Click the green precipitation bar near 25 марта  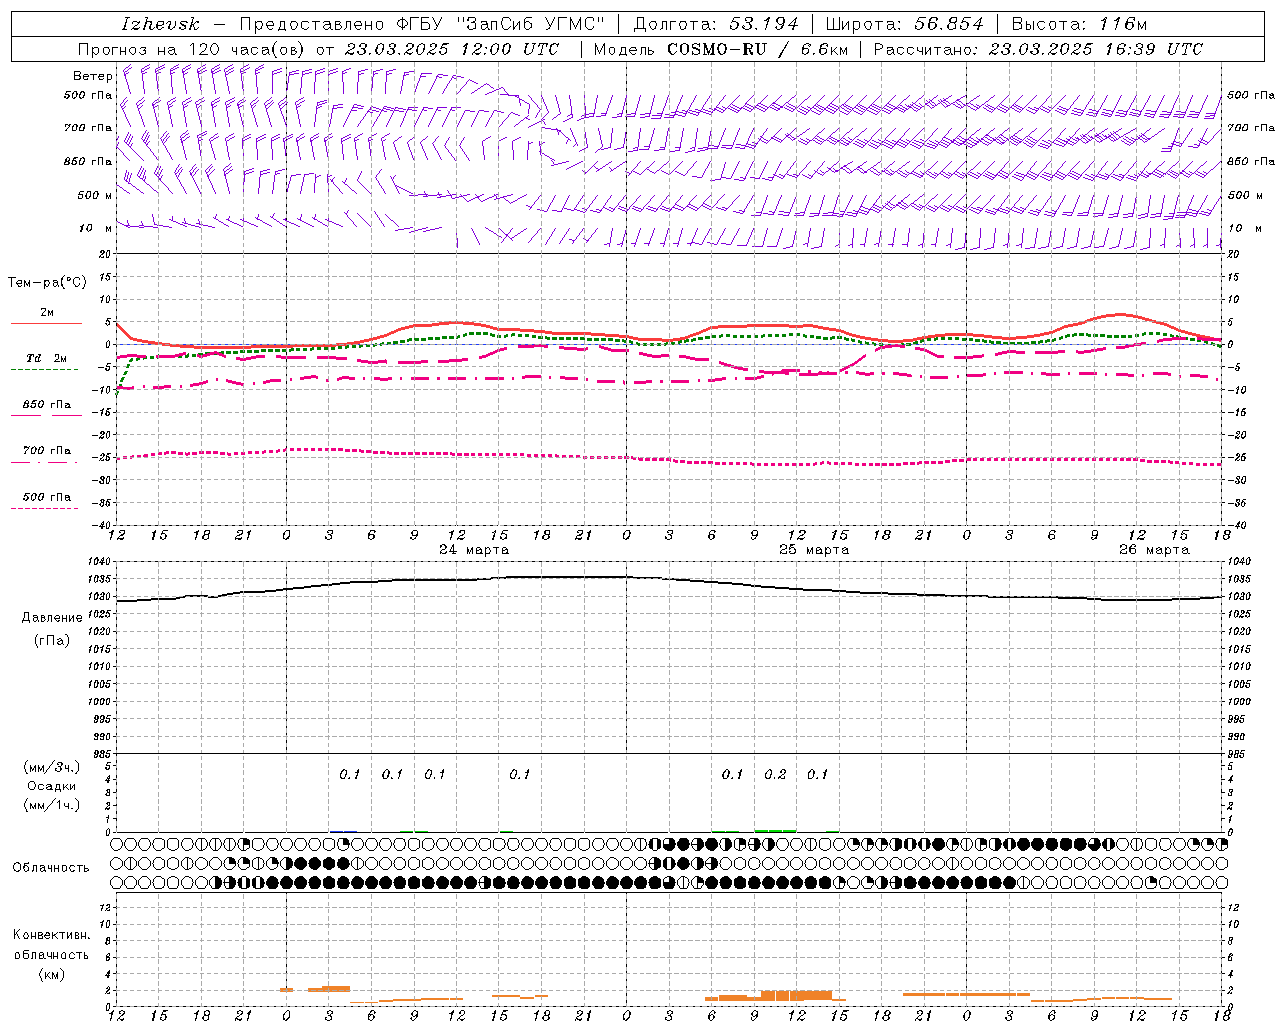(775, 830)
